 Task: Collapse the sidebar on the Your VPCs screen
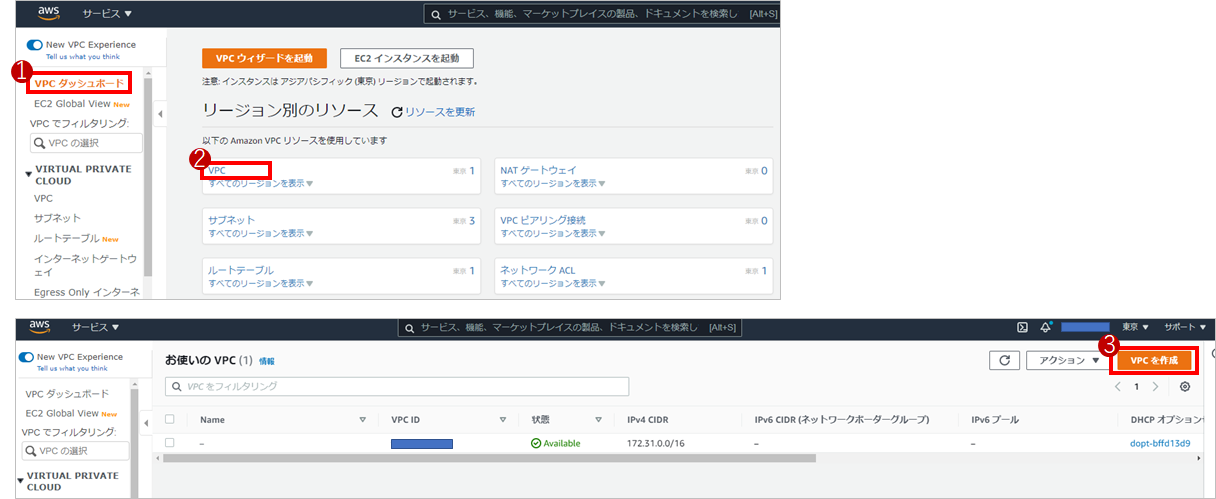click(148, 424)
